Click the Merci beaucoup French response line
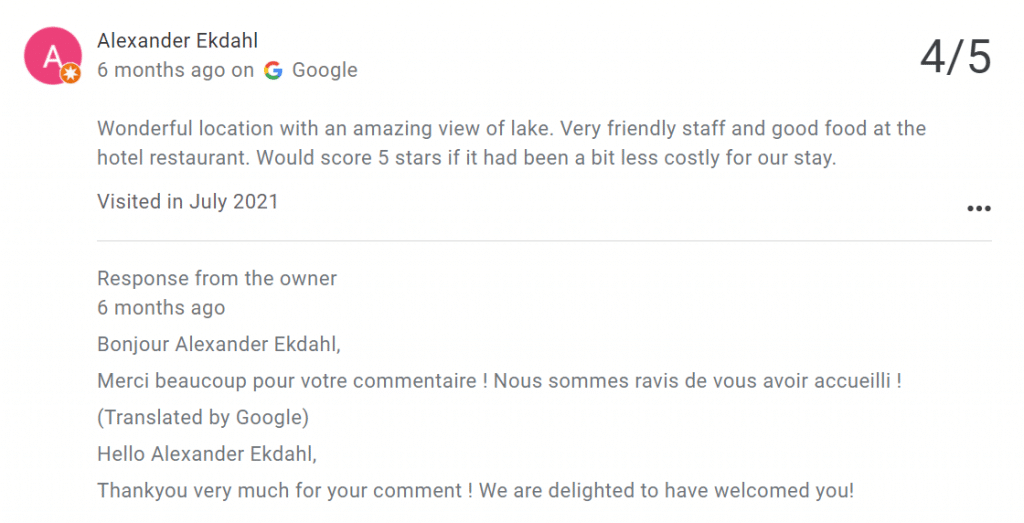This screenshot has width=1024, height=523. pyautogui.click(x=499, y=381)
